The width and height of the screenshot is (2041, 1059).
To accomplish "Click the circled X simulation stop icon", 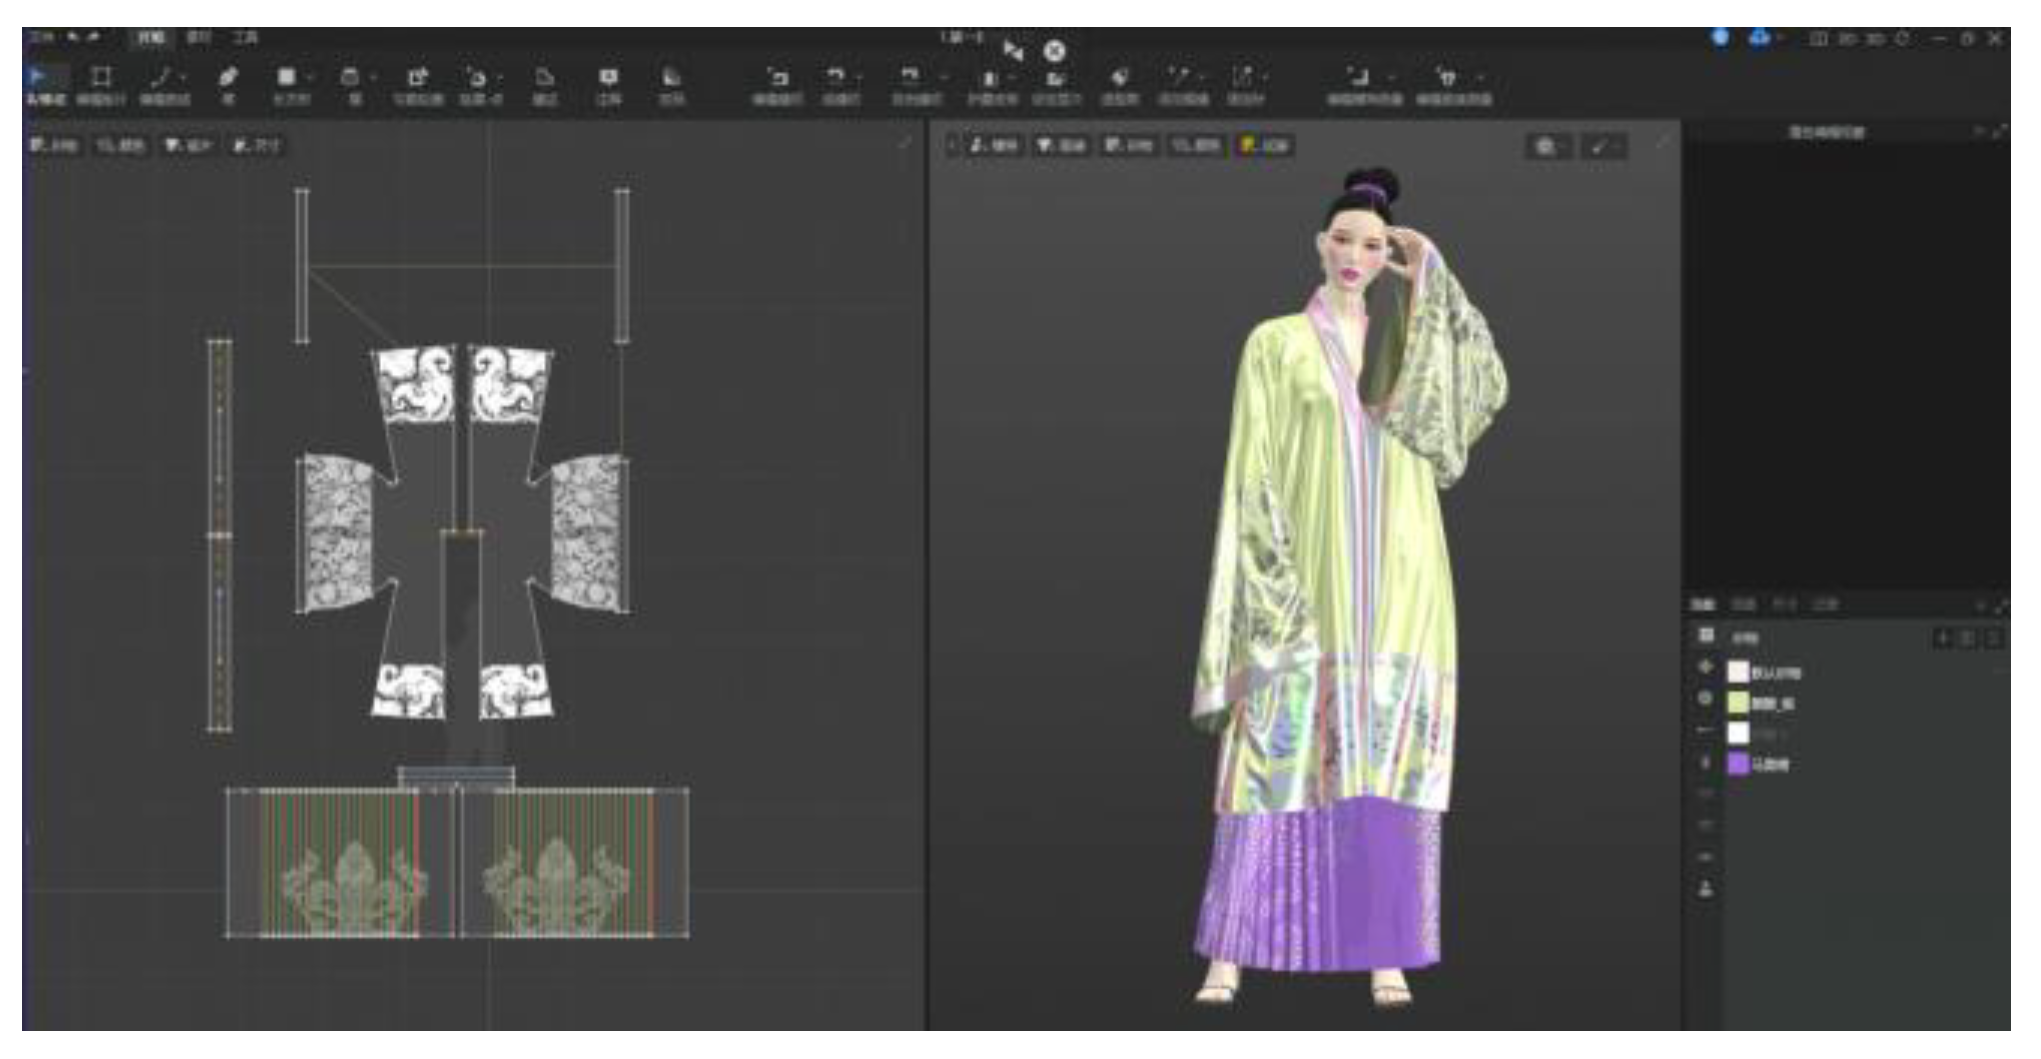I will pyautogui.click(x=1054, y=51).
